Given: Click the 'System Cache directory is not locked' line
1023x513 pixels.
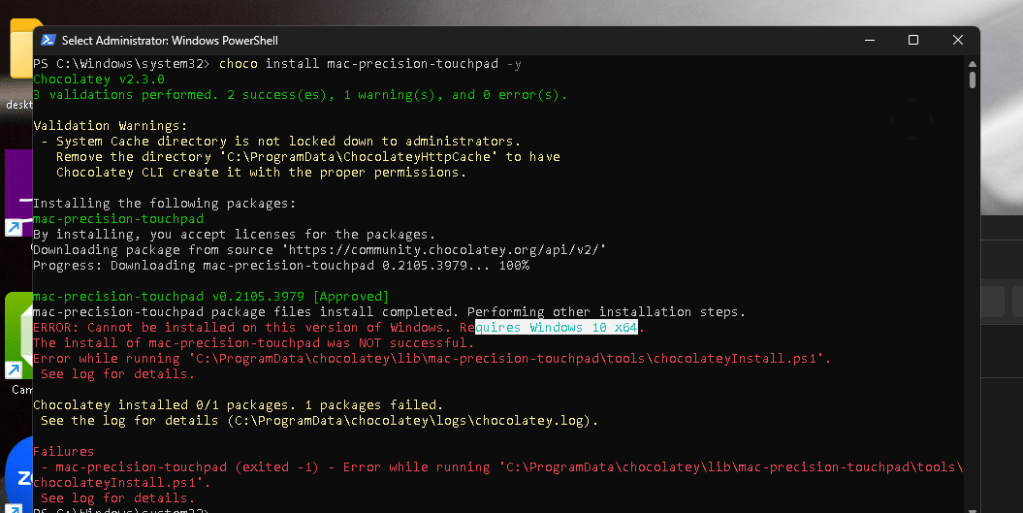Looking at the screenshot, I should click(281, 141).
